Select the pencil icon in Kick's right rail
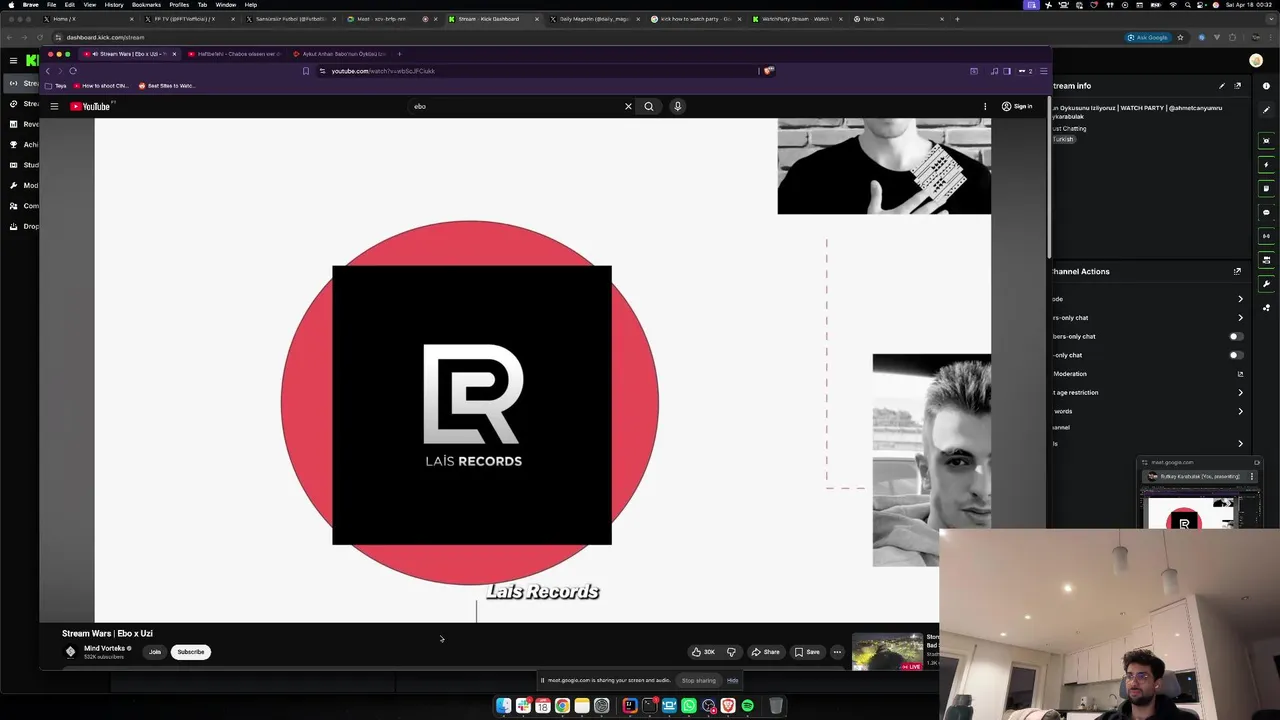The width and height of the screenshot is (1280, 720). click(1266, 110)
